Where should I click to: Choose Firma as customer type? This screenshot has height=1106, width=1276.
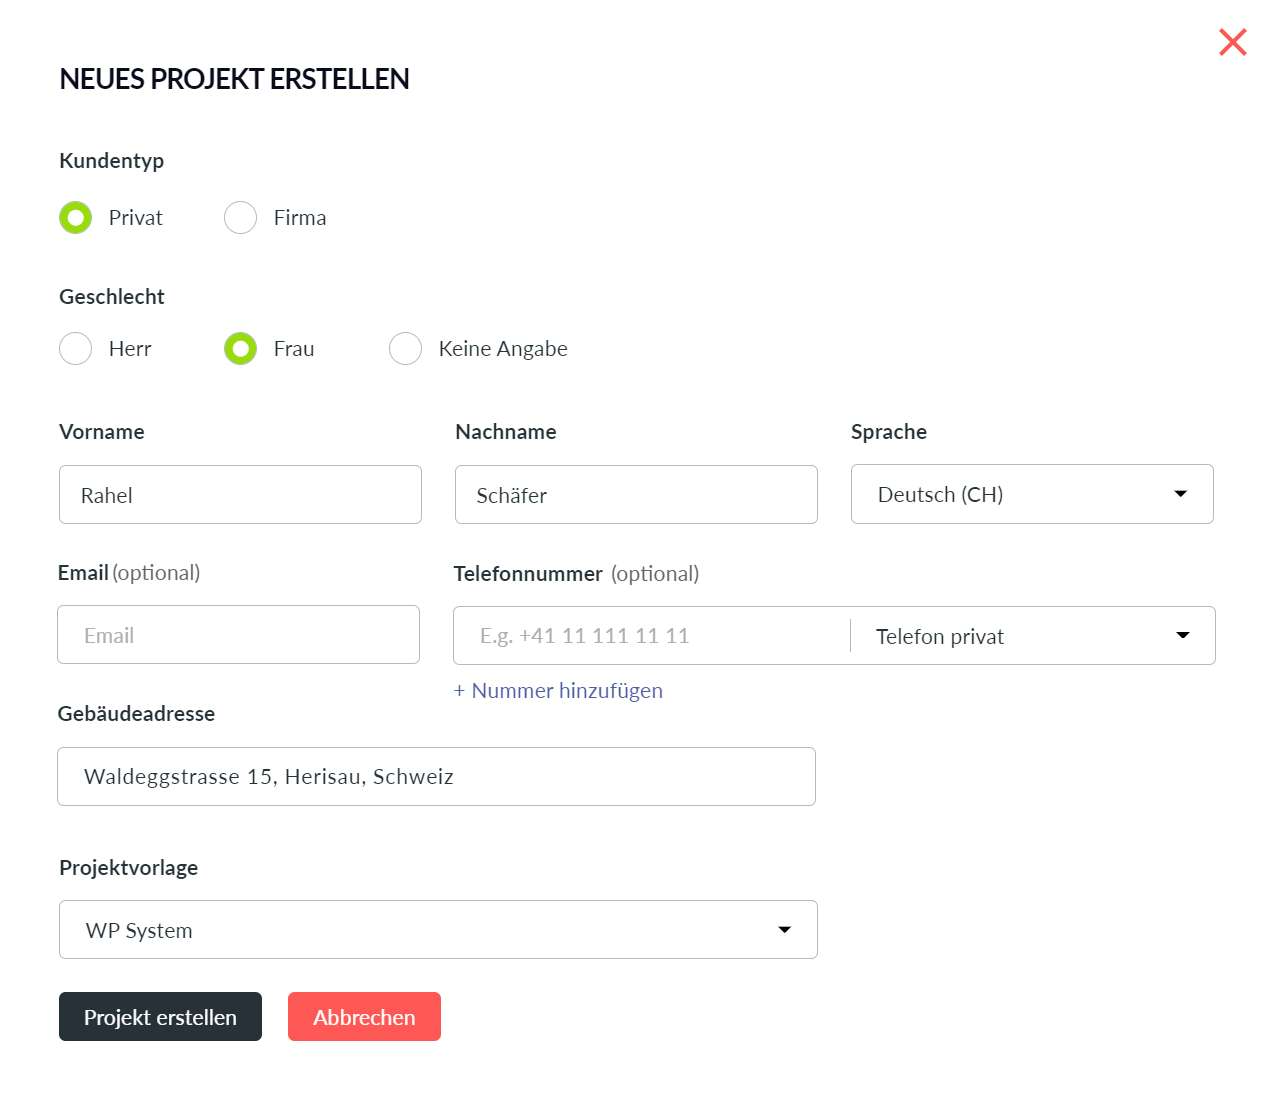(x=241, y=218)
